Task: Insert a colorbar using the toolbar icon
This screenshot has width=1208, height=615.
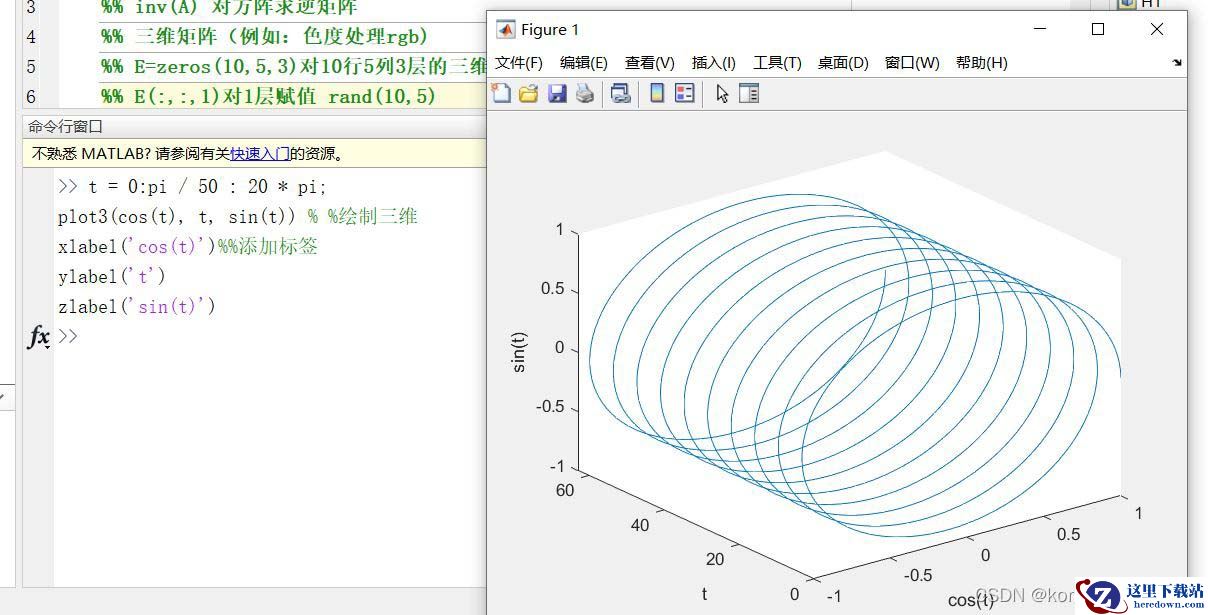Action: (657, 94)
